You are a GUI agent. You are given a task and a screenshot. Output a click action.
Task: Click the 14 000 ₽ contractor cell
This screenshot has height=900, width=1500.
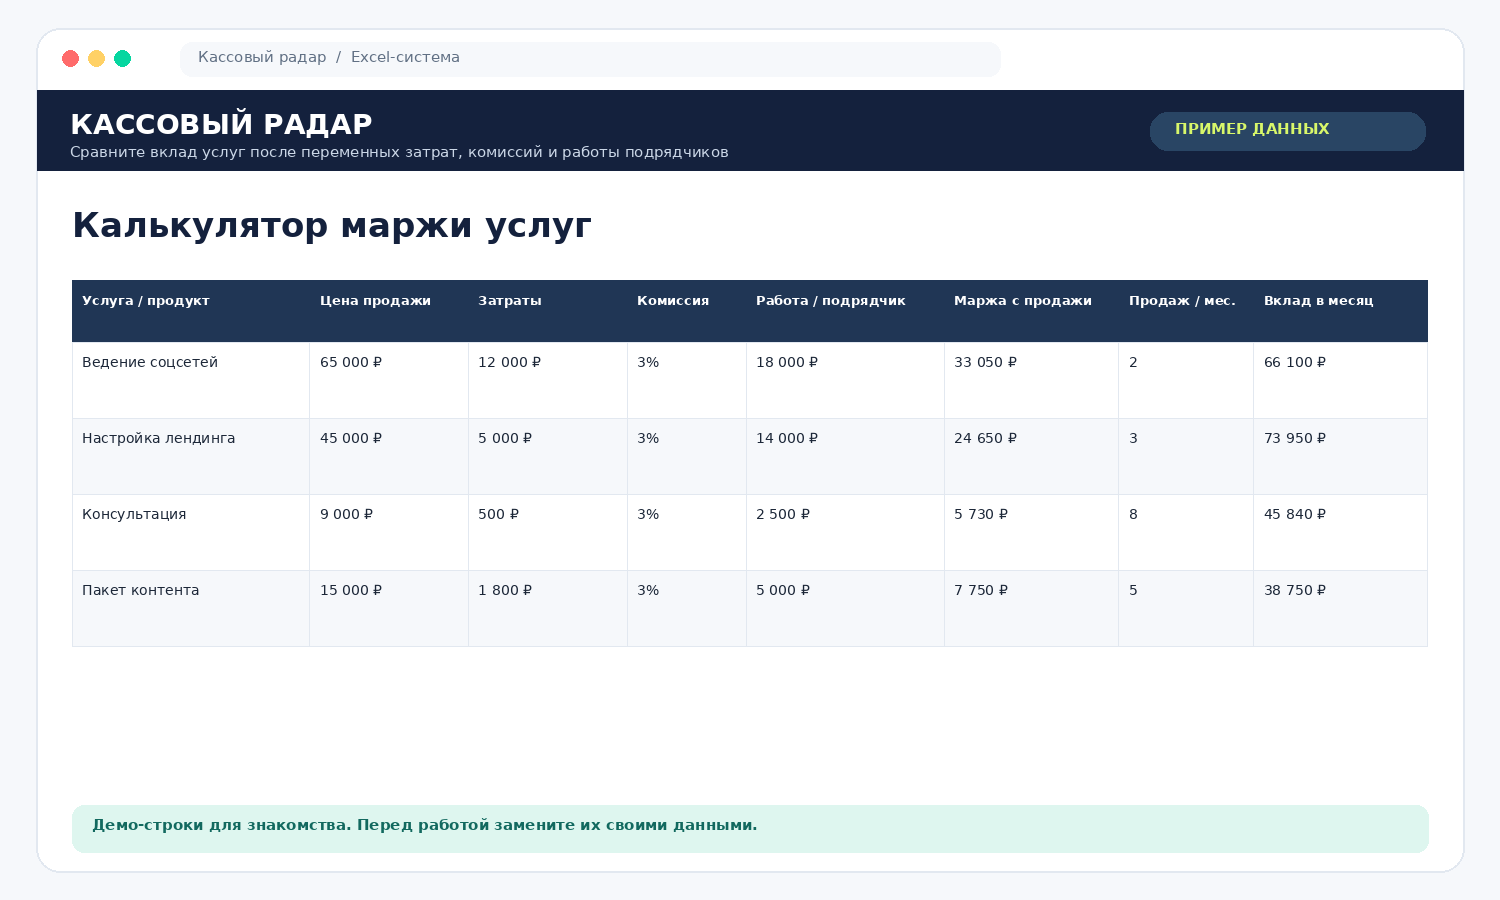(x=846, y=456)
